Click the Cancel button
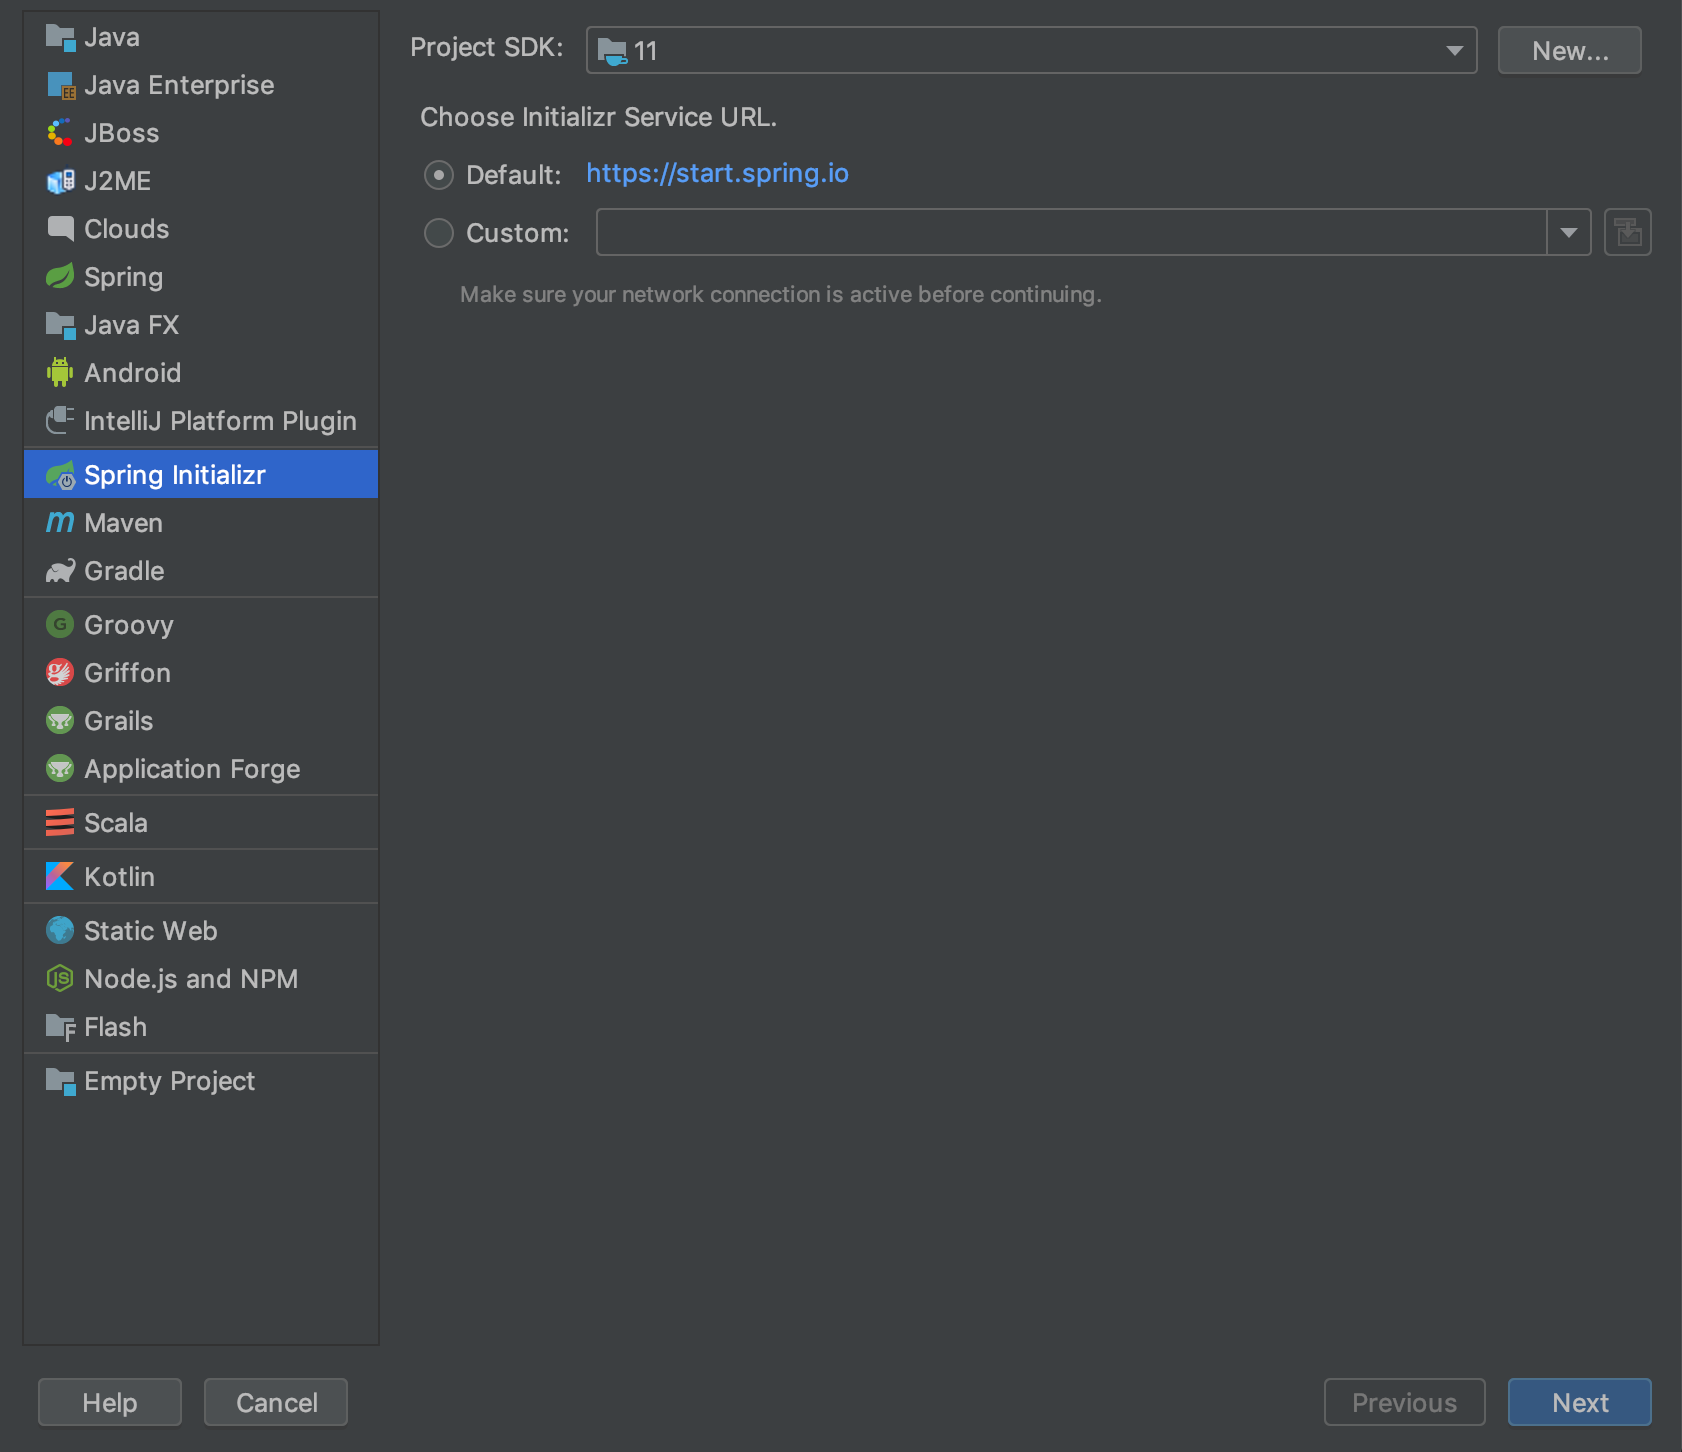This screenshot has width=1682, height=1452. pos(276,1402)
